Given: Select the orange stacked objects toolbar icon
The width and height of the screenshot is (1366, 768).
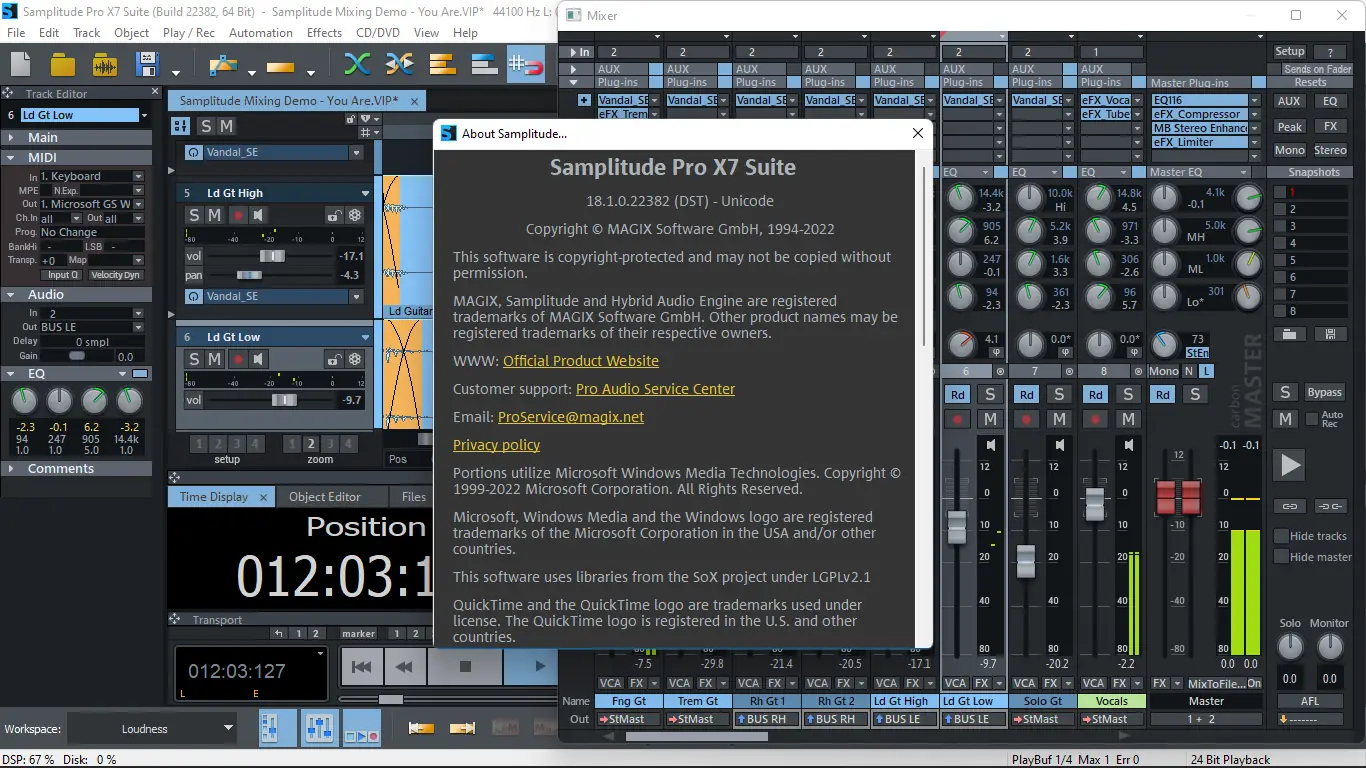Looking at the screenshot, I should 442,65.
